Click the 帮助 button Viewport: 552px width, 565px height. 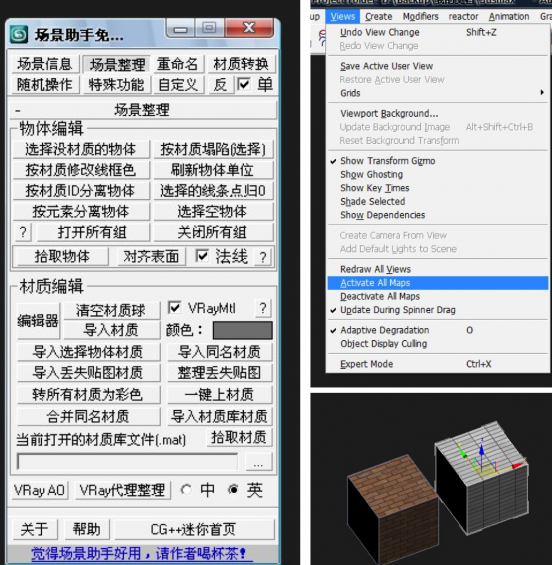pyautogui.click(x=87, y=529)
